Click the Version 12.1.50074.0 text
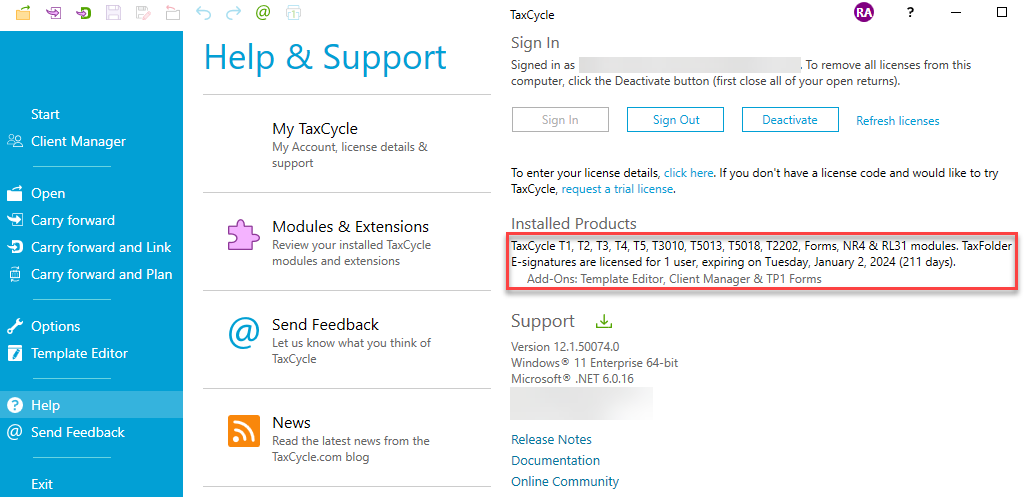This screenshot has height=497, width=1024. (x=565, y=346)
